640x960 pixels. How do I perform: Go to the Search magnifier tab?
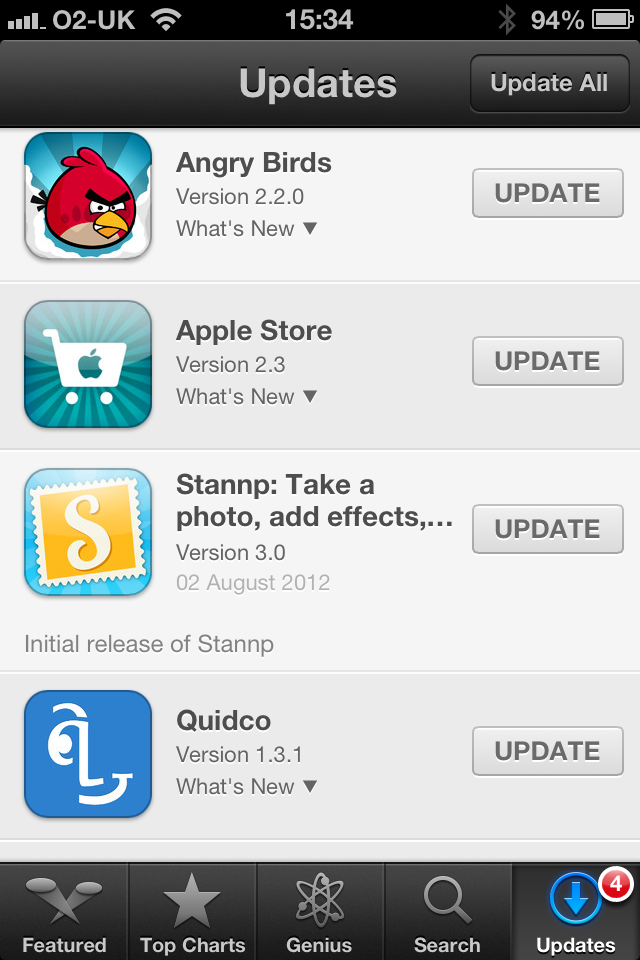[448, 912]
